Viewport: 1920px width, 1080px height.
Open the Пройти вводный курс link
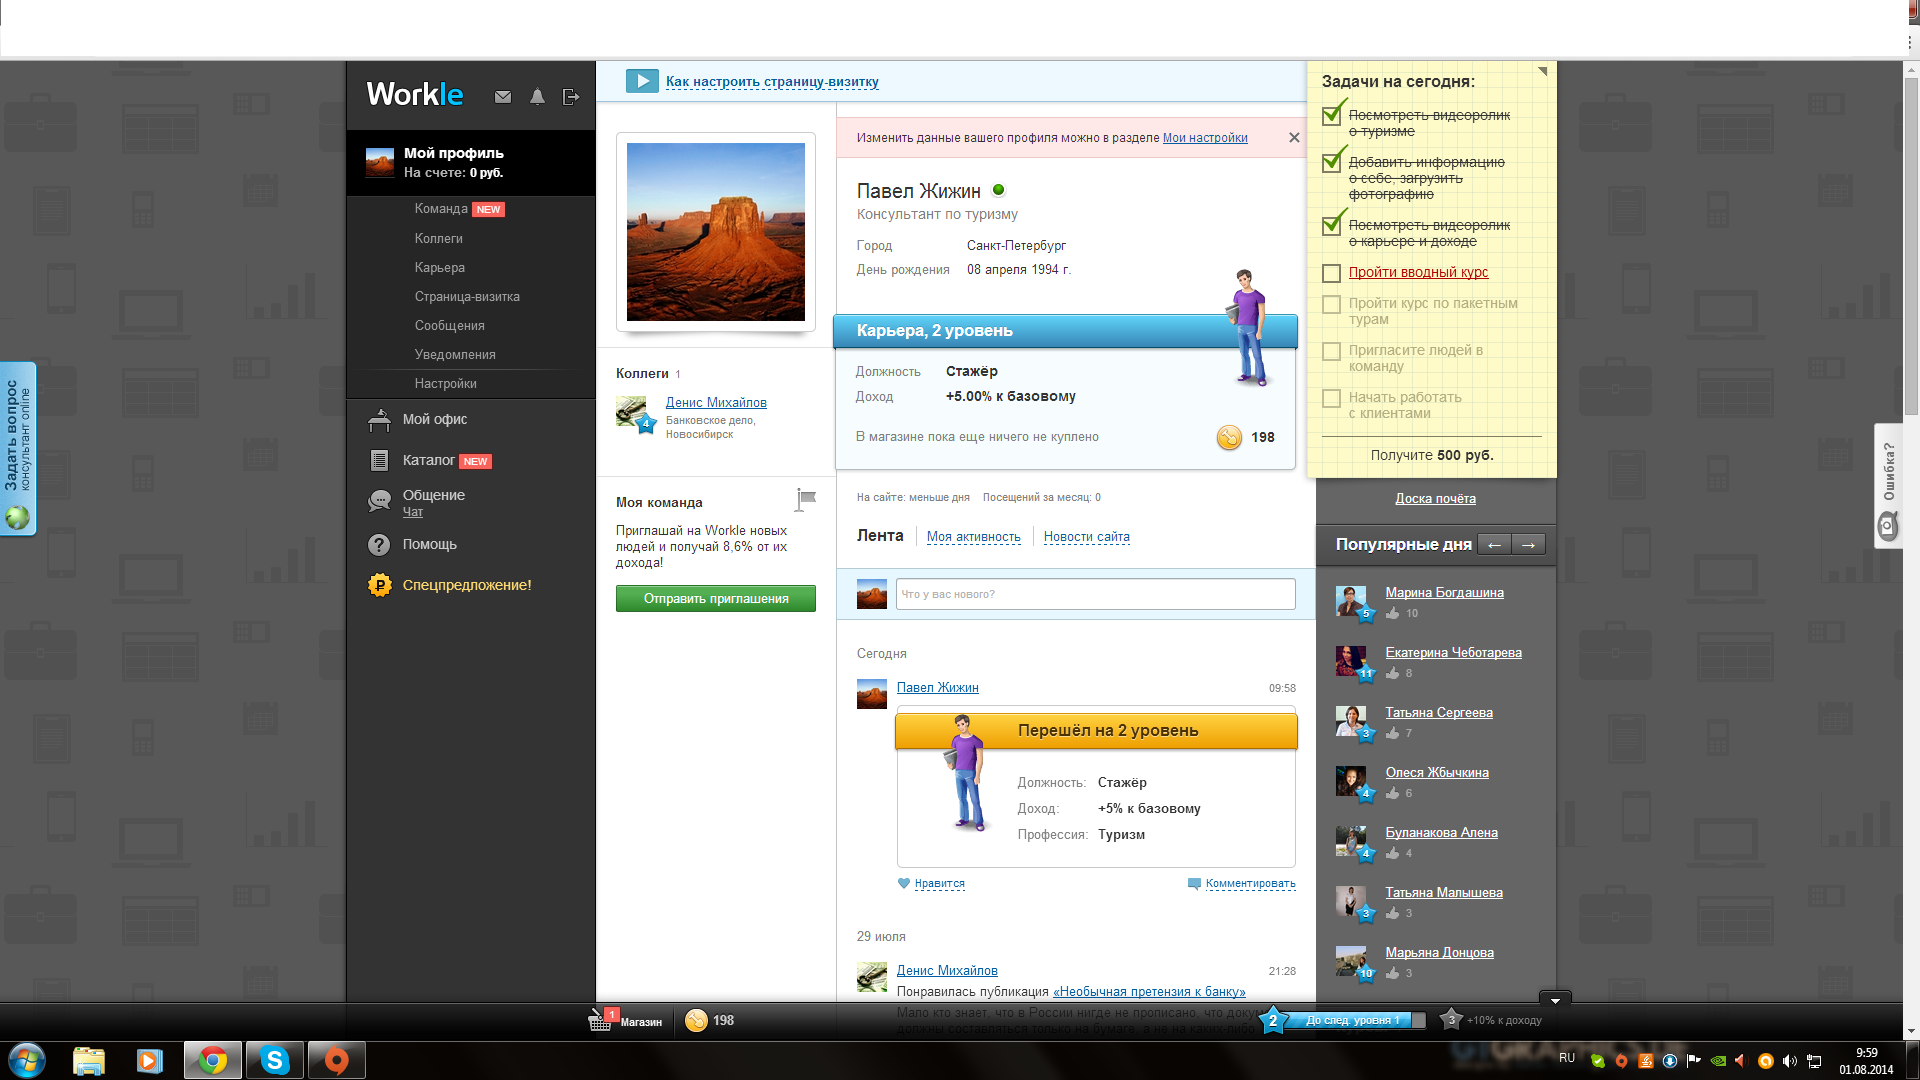1418,272
